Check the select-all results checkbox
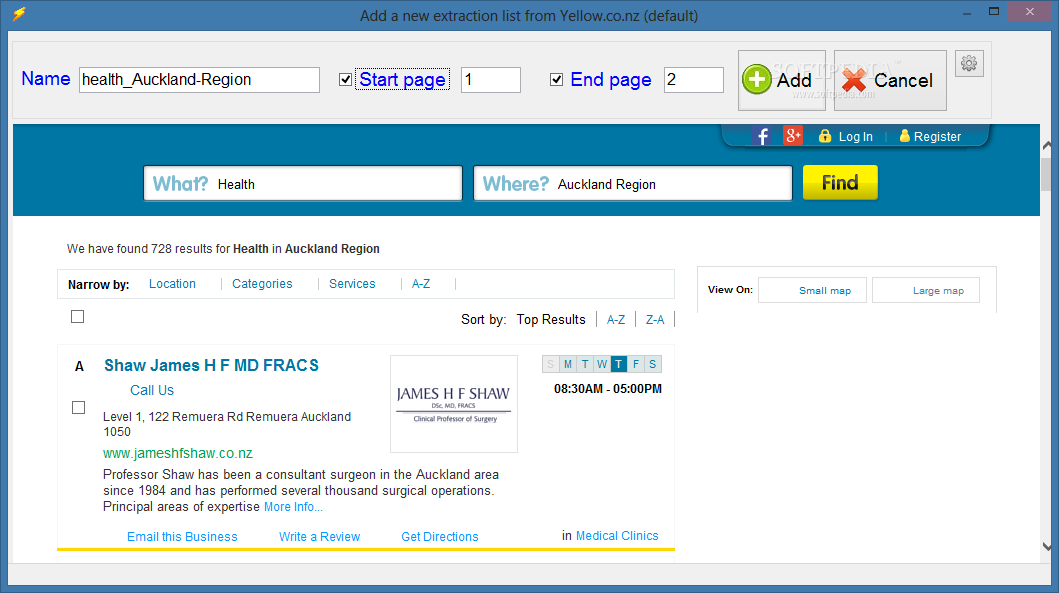Screen dimensions: 1059x593 [78, 317]
